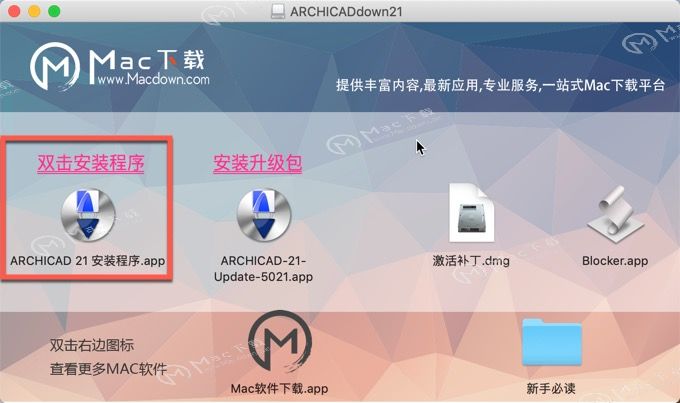Click the 双击安装程序 pink link text

click(x=91, y=164)
